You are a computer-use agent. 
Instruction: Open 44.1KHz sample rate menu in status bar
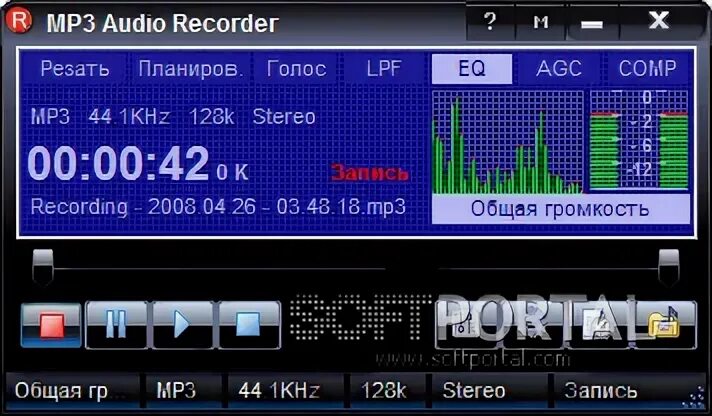pos(286,391)
